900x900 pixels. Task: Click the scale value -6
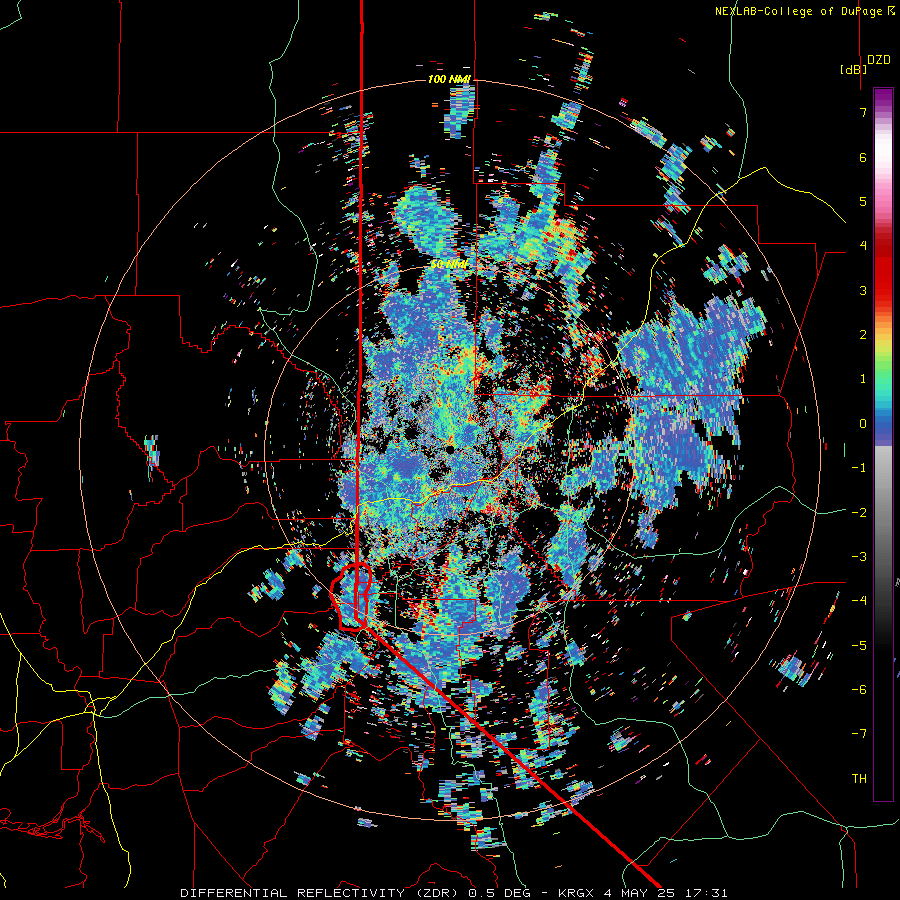click(x=859, y=689)
